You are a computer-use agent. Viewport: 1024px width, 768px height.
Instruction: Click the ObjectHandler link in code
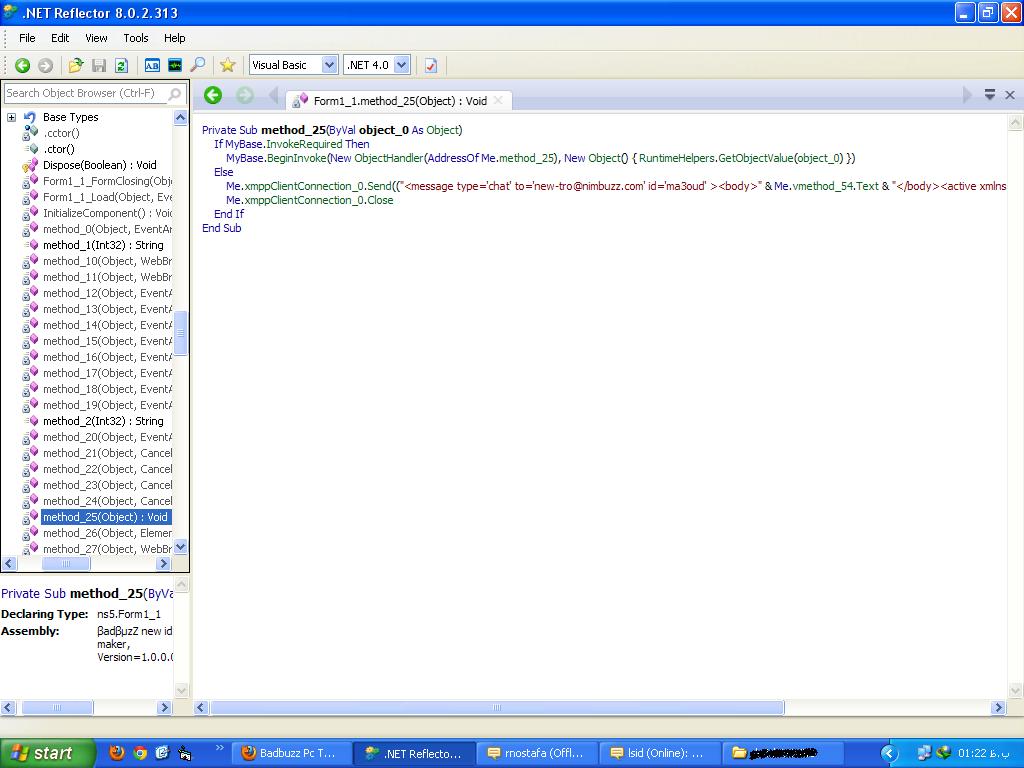[x=388, y=158]
